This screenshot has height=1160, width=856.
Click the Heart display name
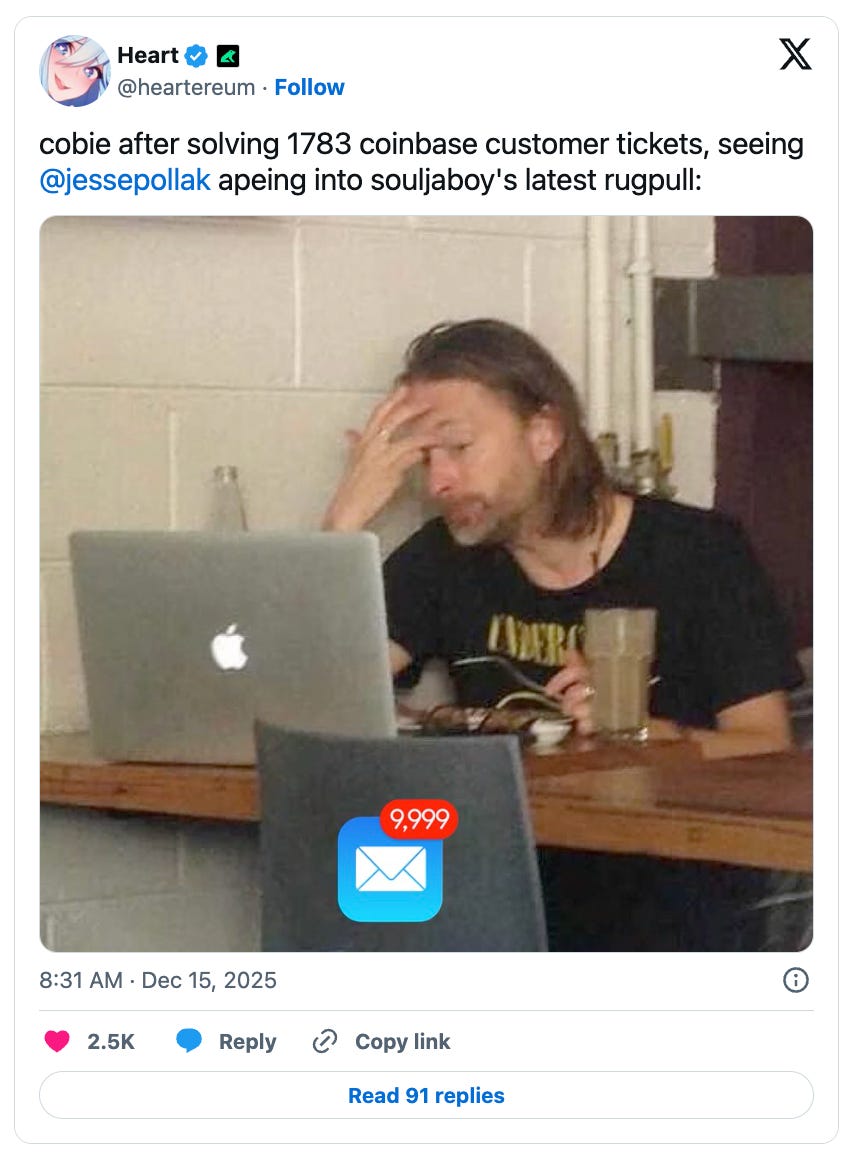(x=147, y=55)
